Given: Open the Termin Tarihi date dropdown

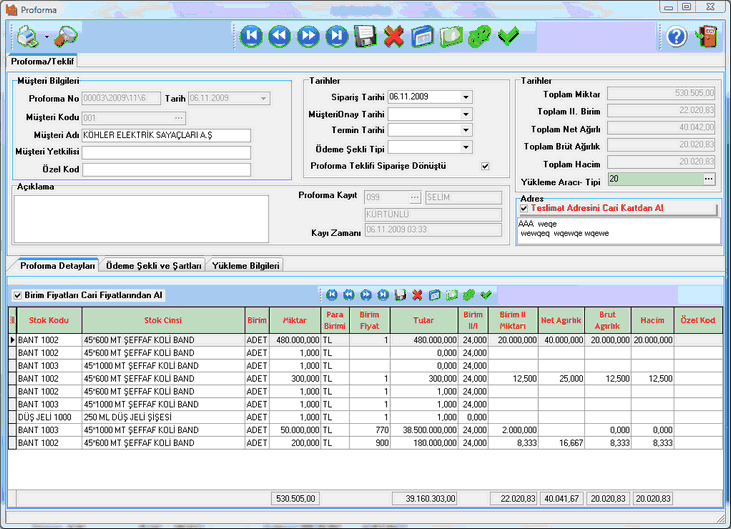Looking at the screenshot, I should pyautogui.click(x=466, y=130).
